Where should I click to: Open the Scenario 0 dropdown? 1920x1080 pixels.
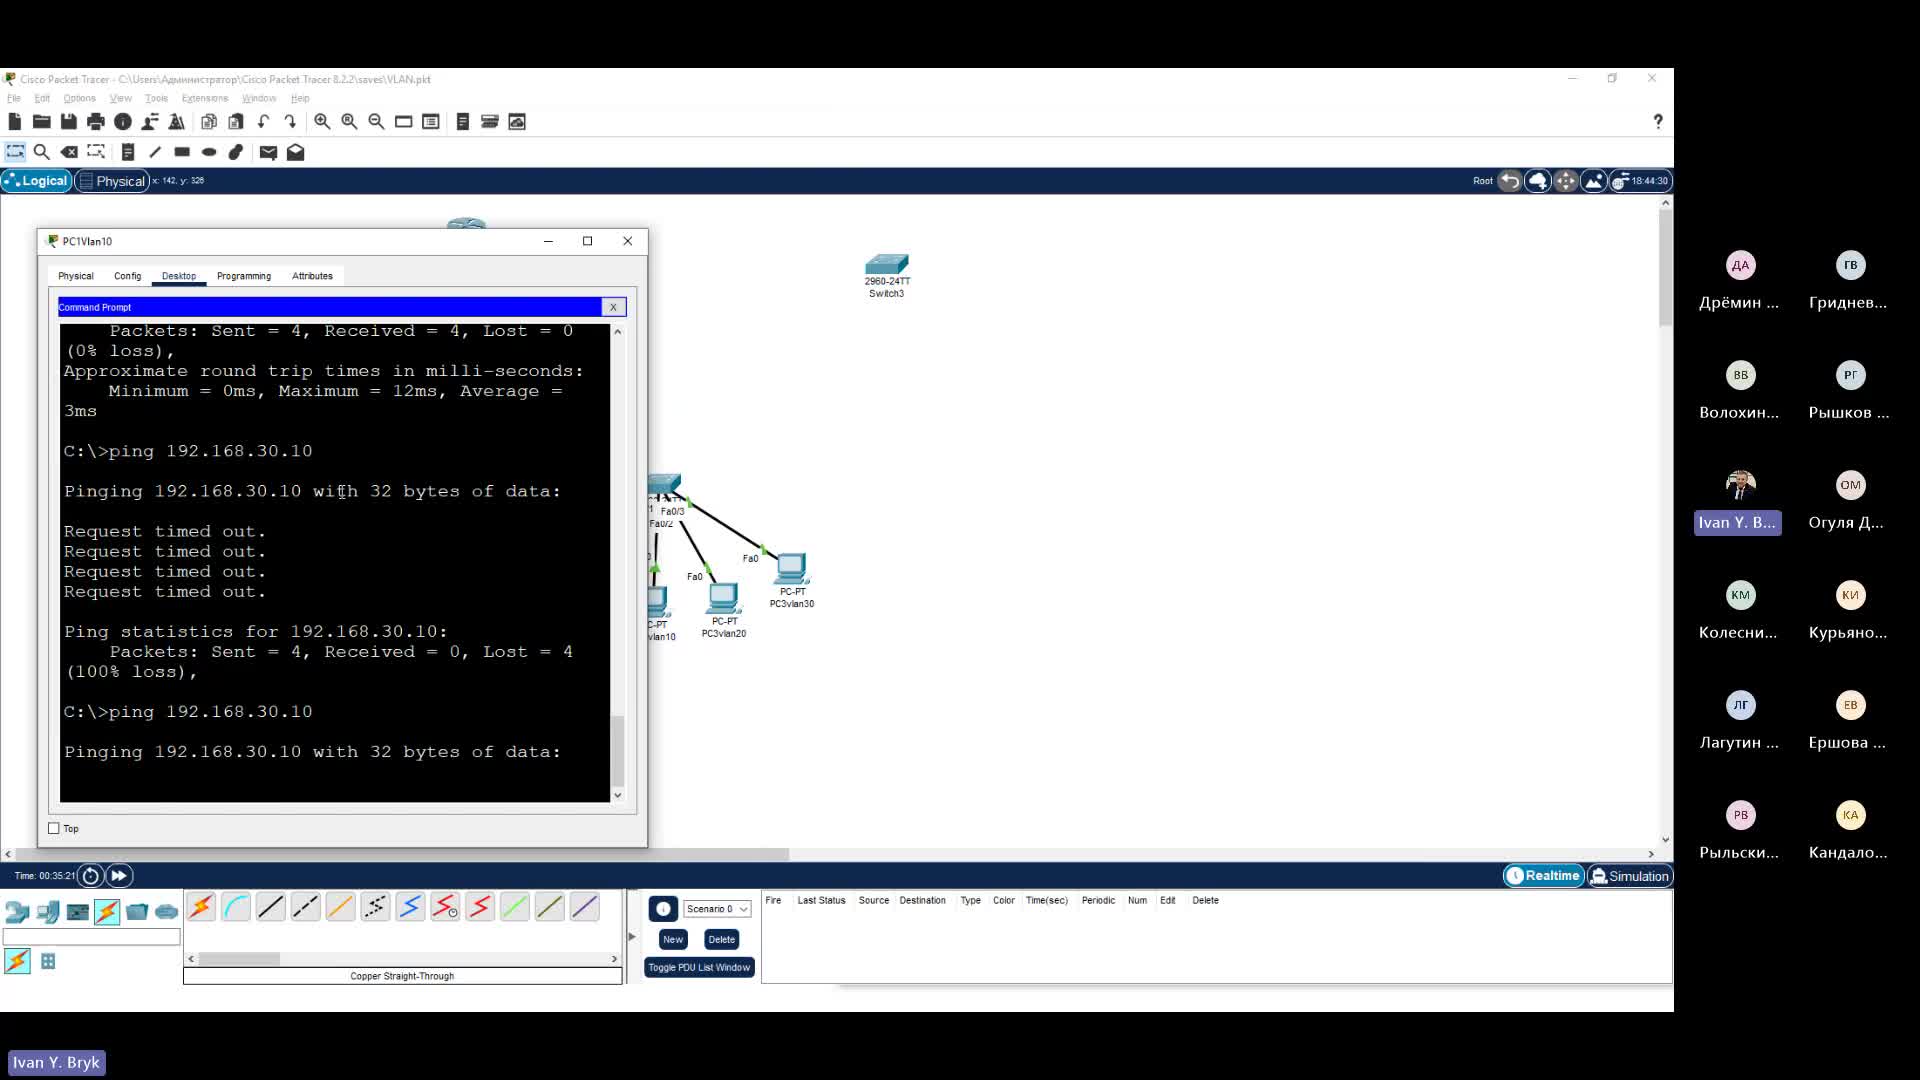[717, 909]
